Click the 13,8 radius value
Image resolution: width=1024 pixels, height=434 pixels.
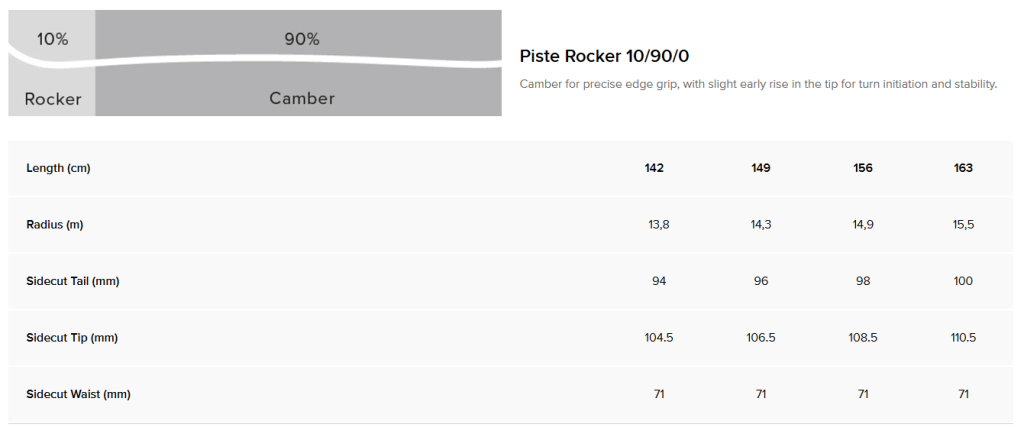(659, 225)
